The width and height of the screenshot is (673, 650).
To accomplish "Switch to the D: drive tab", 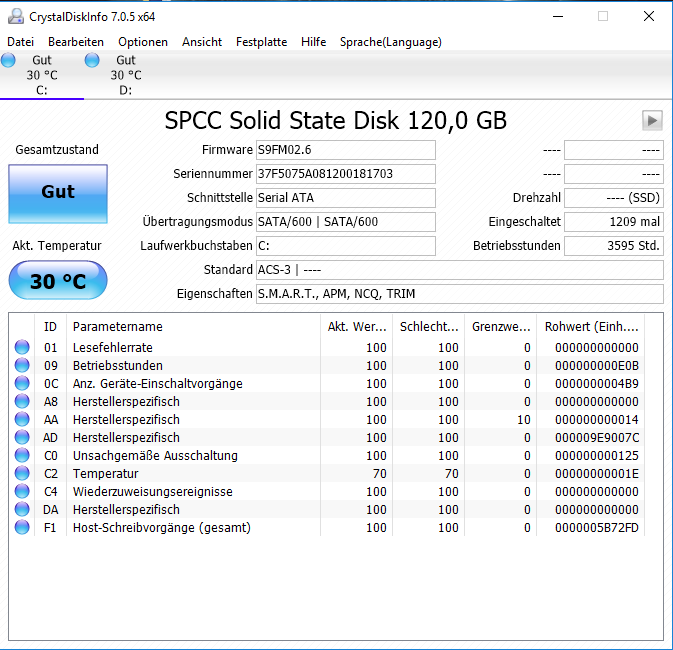I will pos(126,75).
